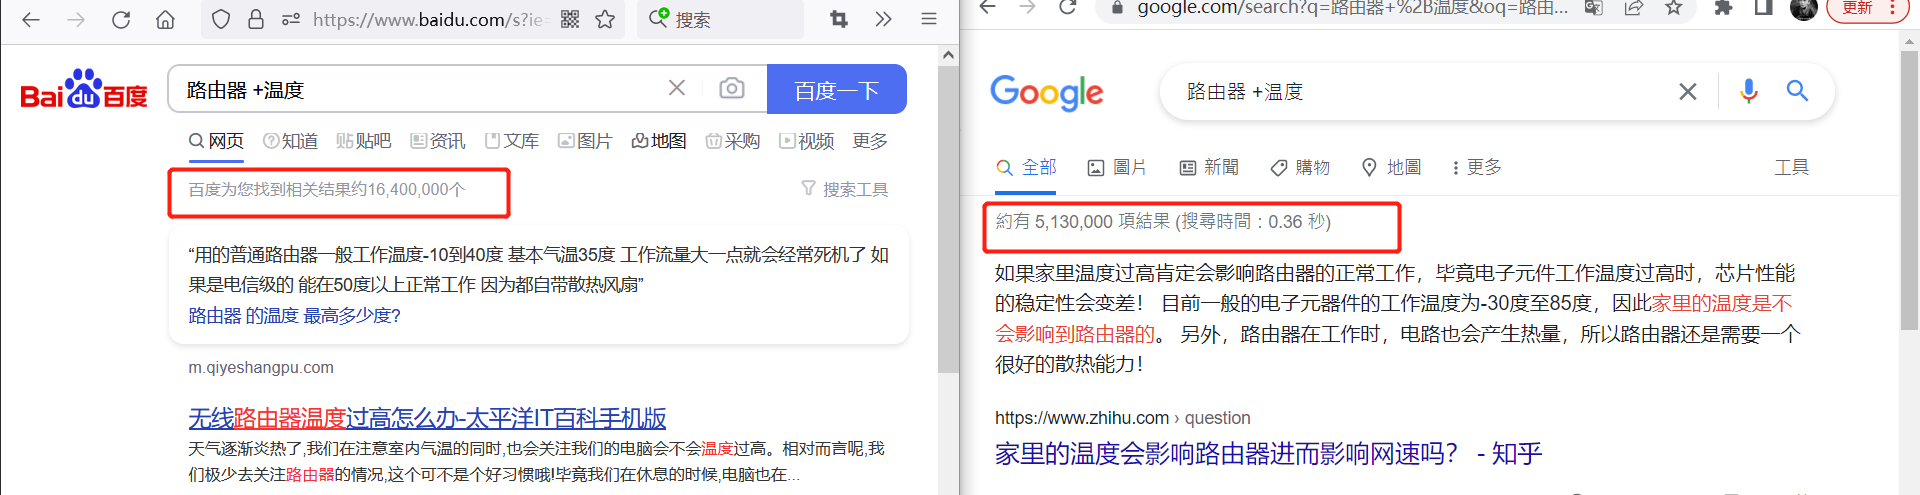This screenshot has width=1920, height=495.
Task: Click Baidu result count 16,400,000 text
Action: (327, 189)
